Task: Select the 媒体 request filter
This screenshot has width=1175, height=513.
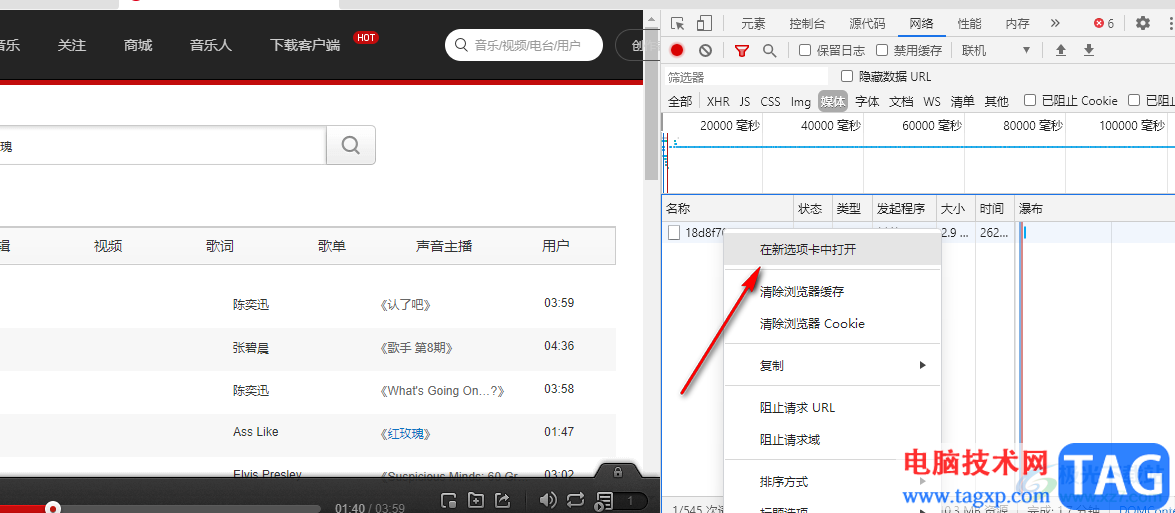Action: (x=833, y=101)
